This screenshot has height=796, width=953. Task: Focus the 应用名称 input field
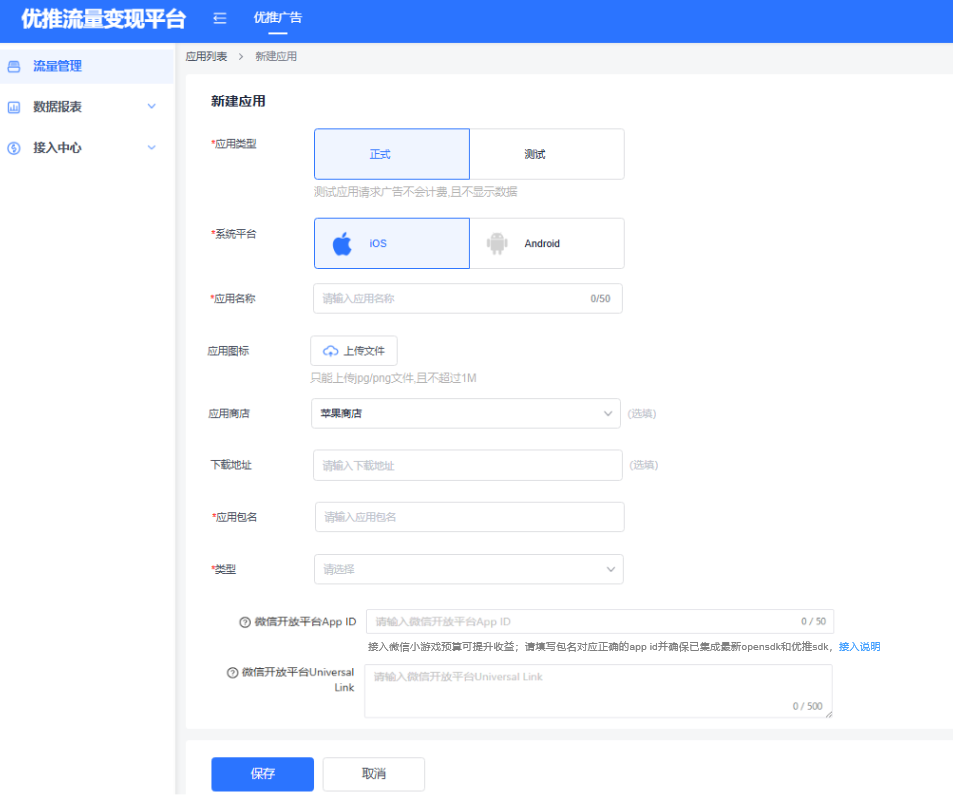click(452, 298)
